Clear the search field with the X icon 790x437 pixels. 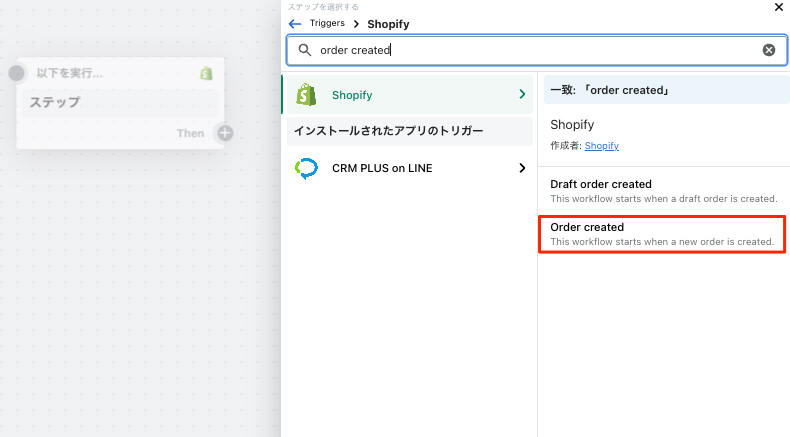pos(768,50)
